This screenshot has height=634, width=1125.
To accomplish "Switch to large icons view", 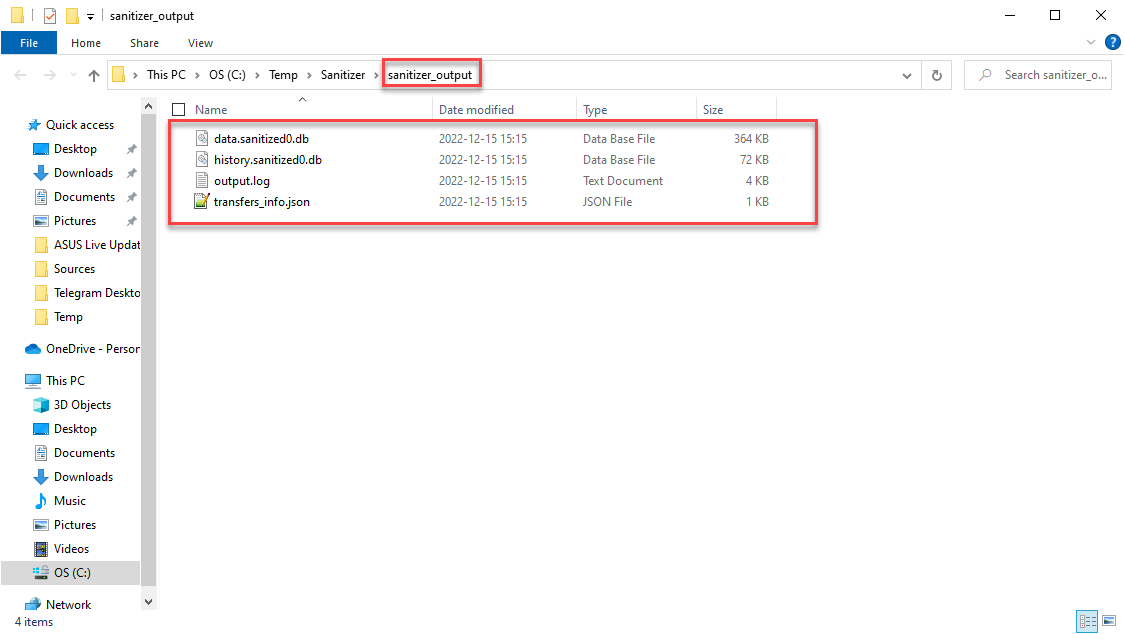I will coord(1109,622).
